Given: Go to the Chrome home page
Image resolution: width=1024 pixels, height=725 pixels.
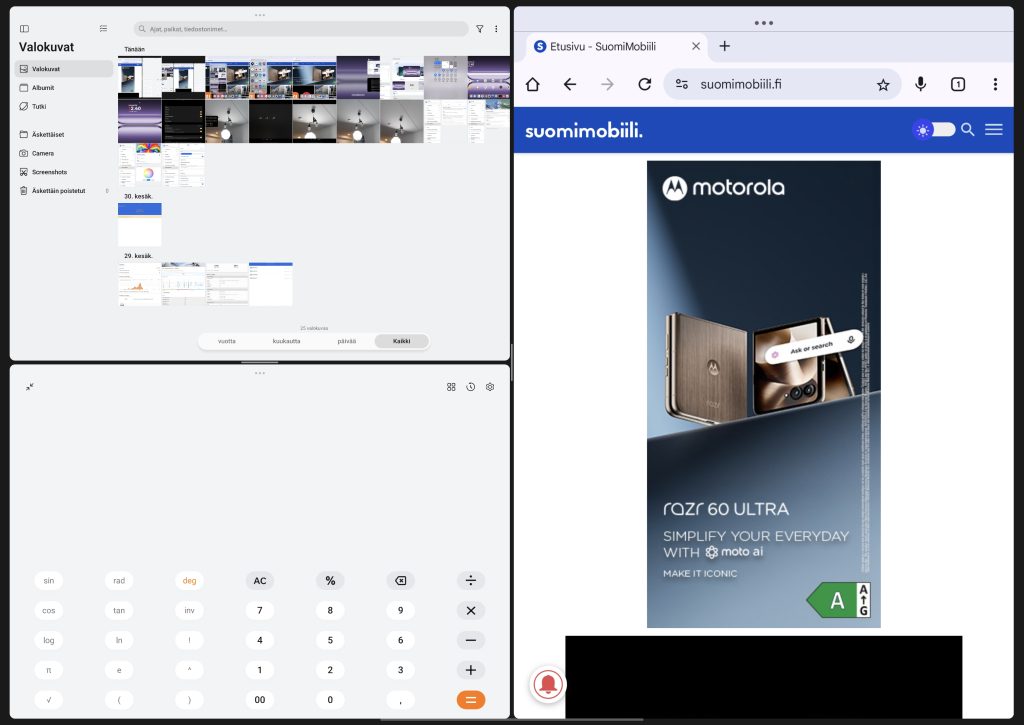Looking at the screenshot, I should click(x=533, y=84).
